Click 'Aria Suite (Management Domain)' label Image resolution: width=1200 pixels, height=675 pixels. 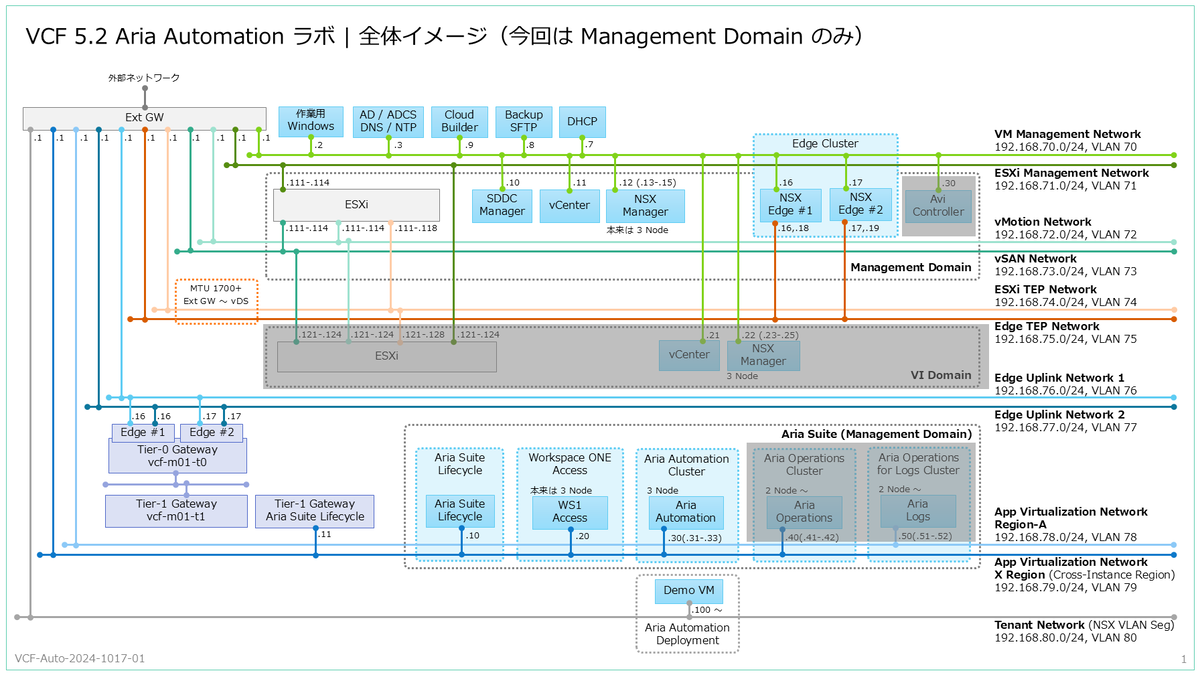876,434
